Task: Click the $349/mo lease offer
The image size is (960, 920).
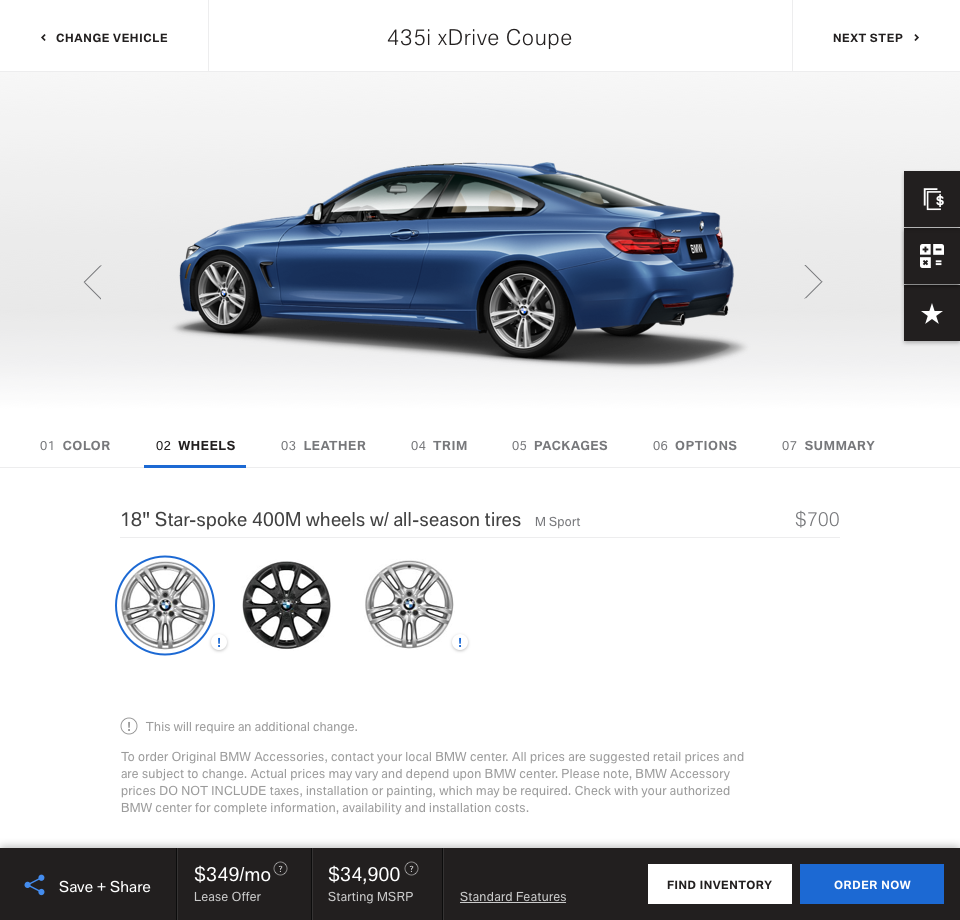Action: (x=232, y=875)
